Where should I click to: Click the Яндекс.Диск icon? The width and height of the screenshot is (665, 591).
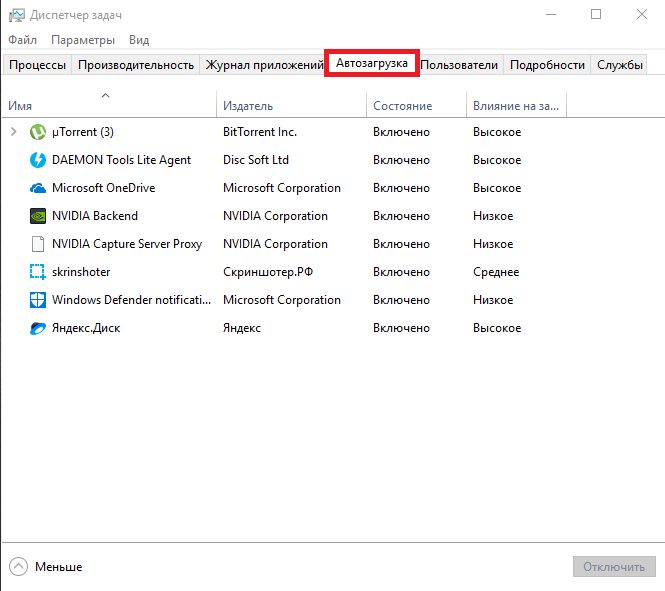(38, 328)
